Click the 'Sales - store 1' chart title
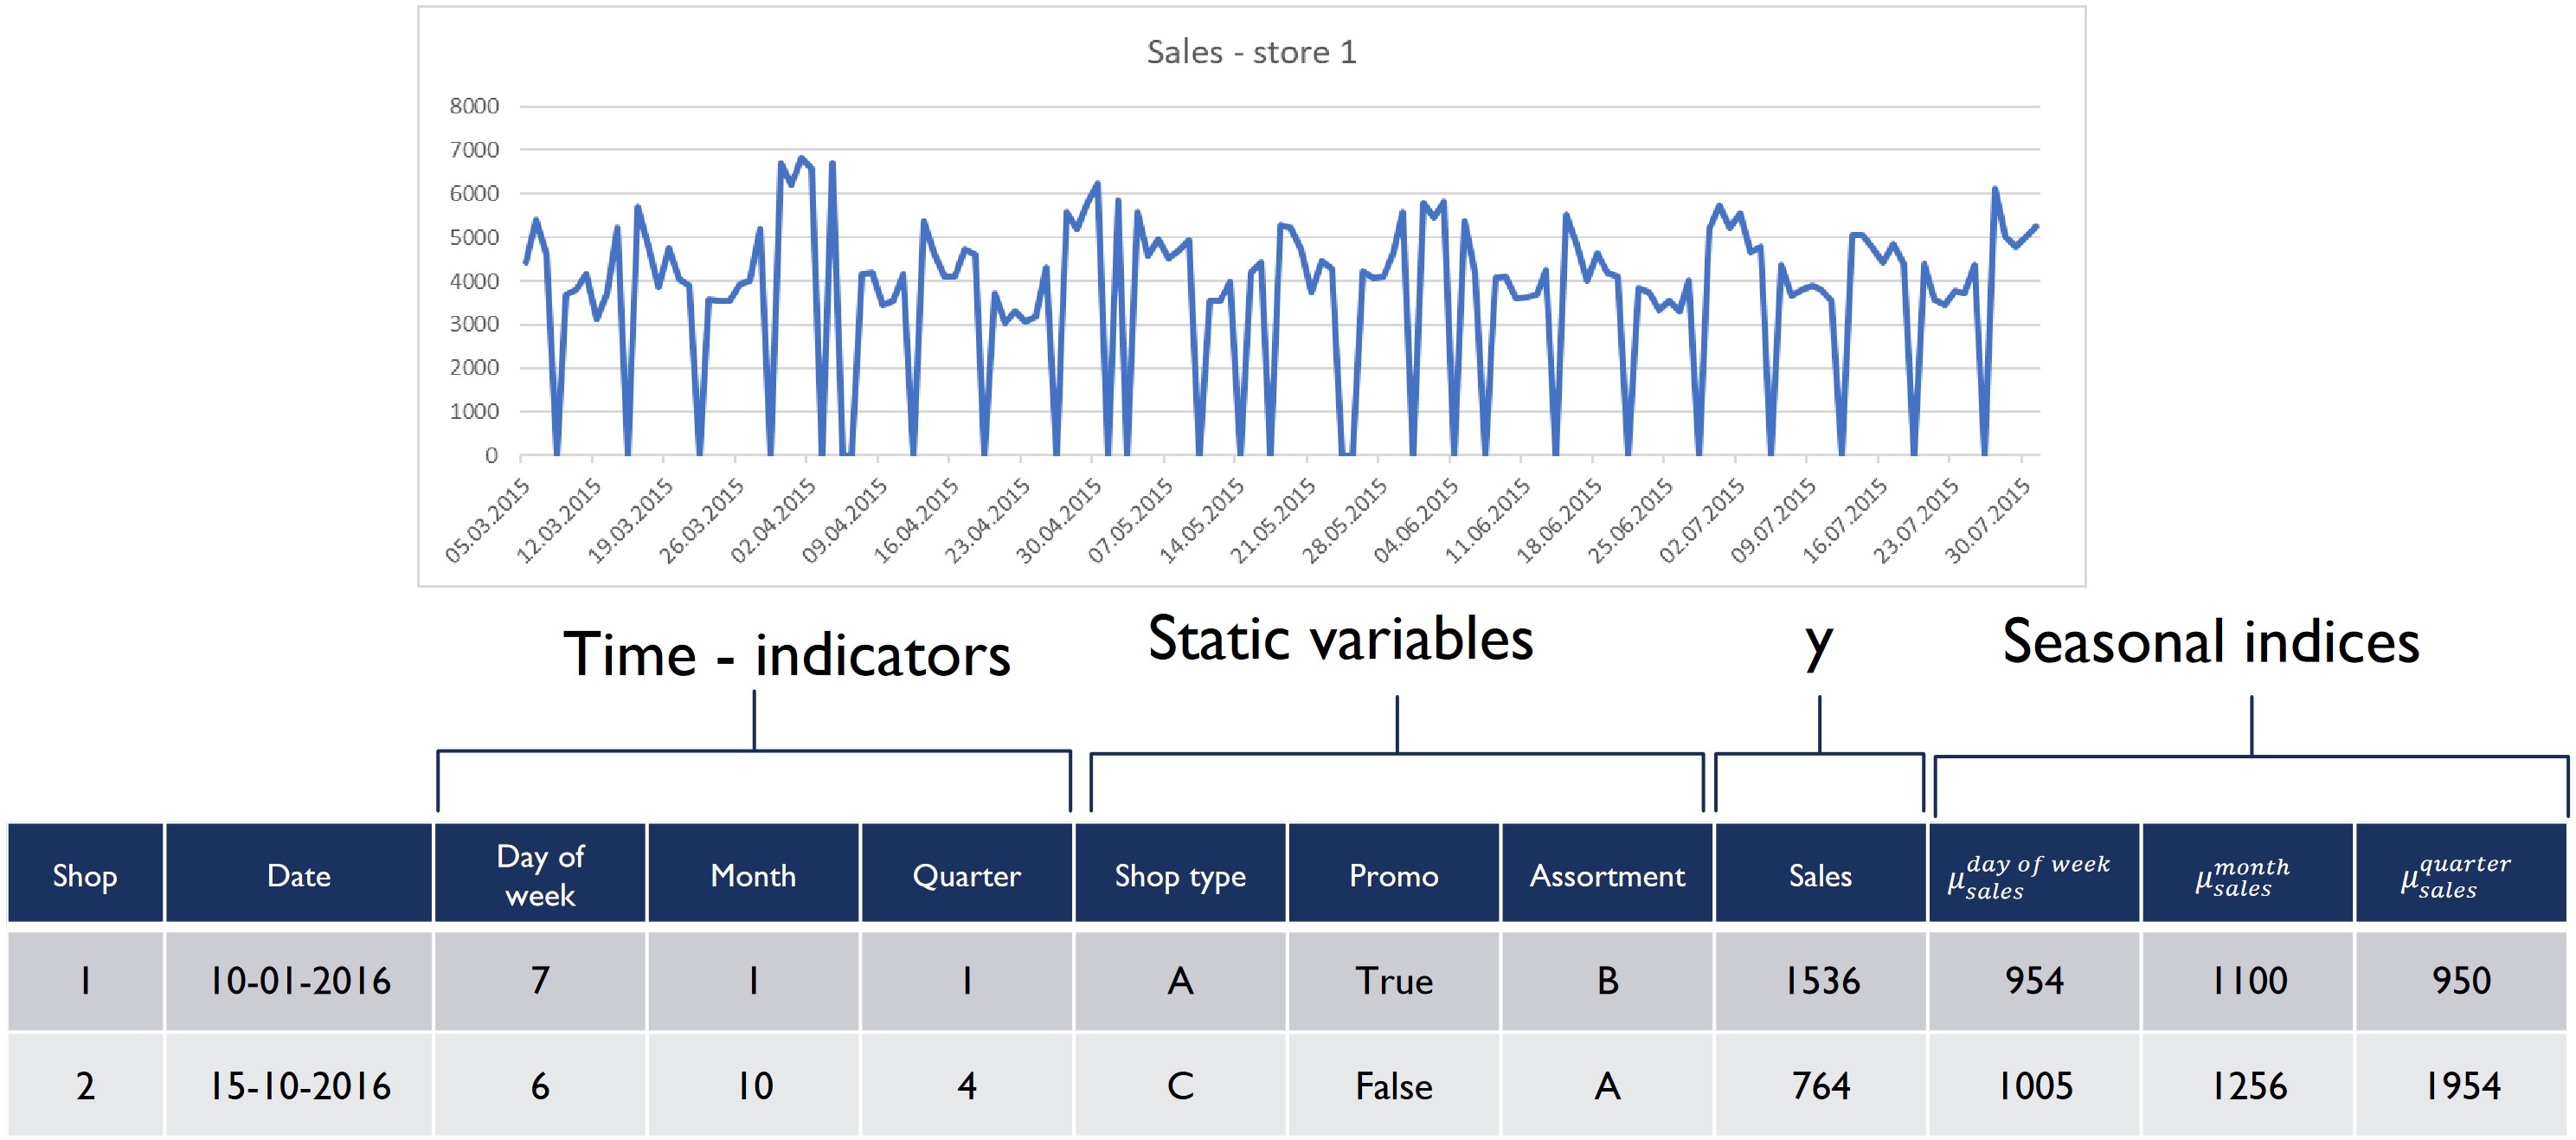This screenshot has height=1140, width=2576. click(x=1251, y=52)
